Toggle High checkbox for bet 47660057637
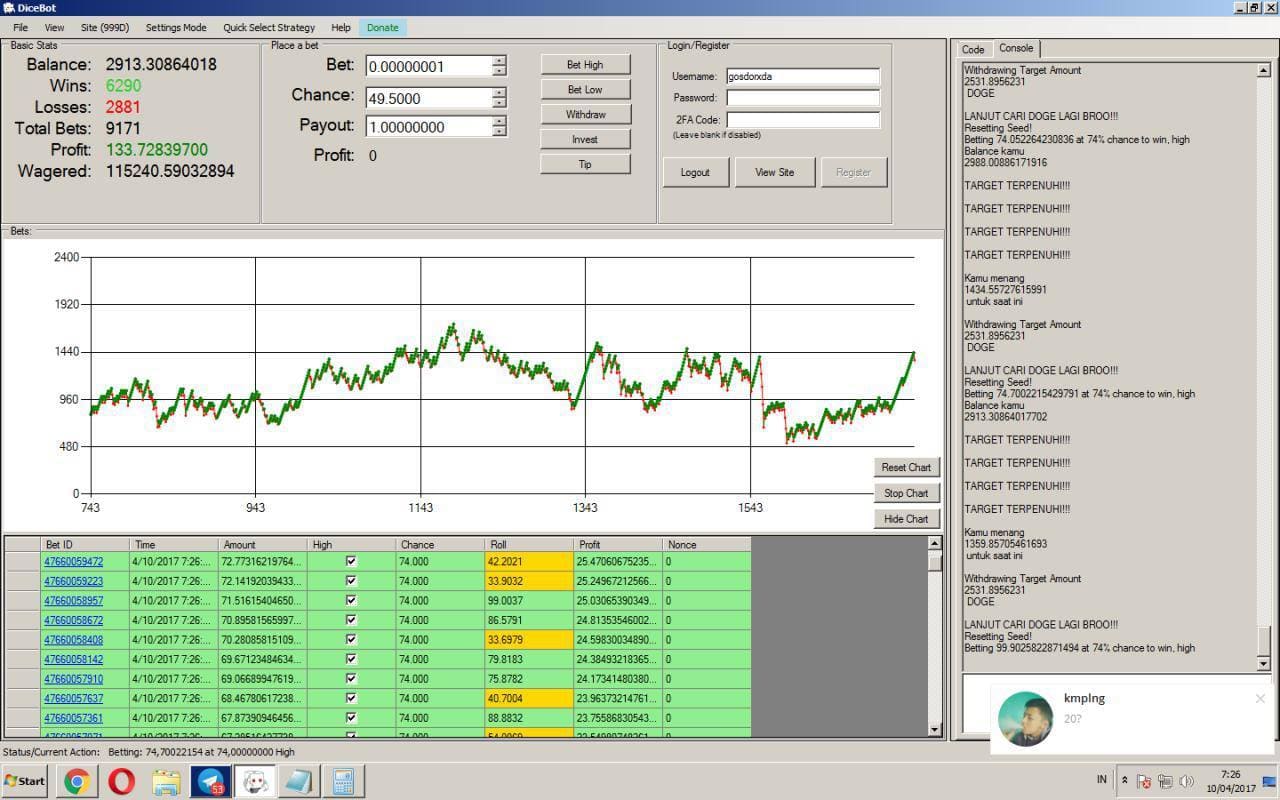Screen dimensions: 1280x800 coord(351,698)
